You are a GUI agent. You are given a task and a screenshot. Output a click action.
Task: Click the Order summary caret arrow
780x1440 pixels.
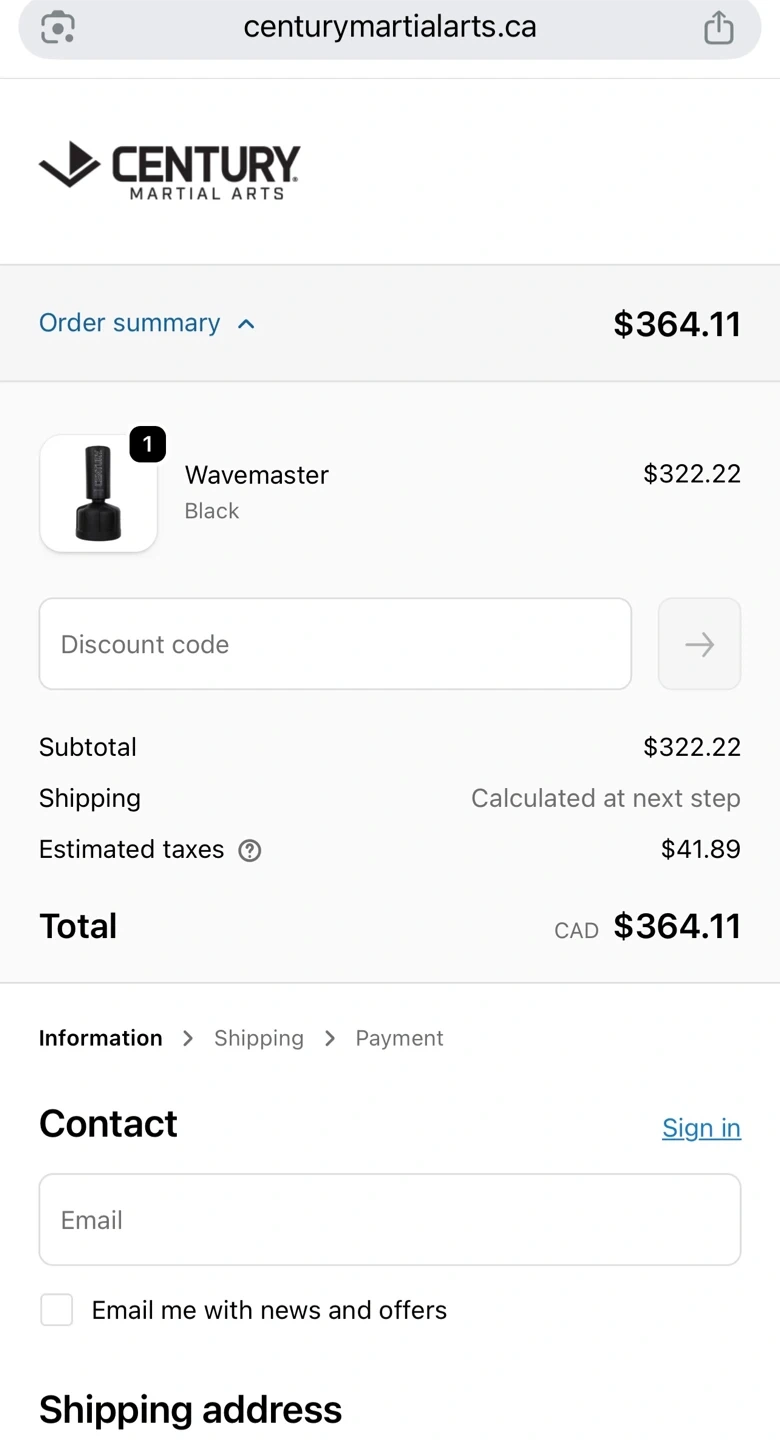[x=246, y=324]
